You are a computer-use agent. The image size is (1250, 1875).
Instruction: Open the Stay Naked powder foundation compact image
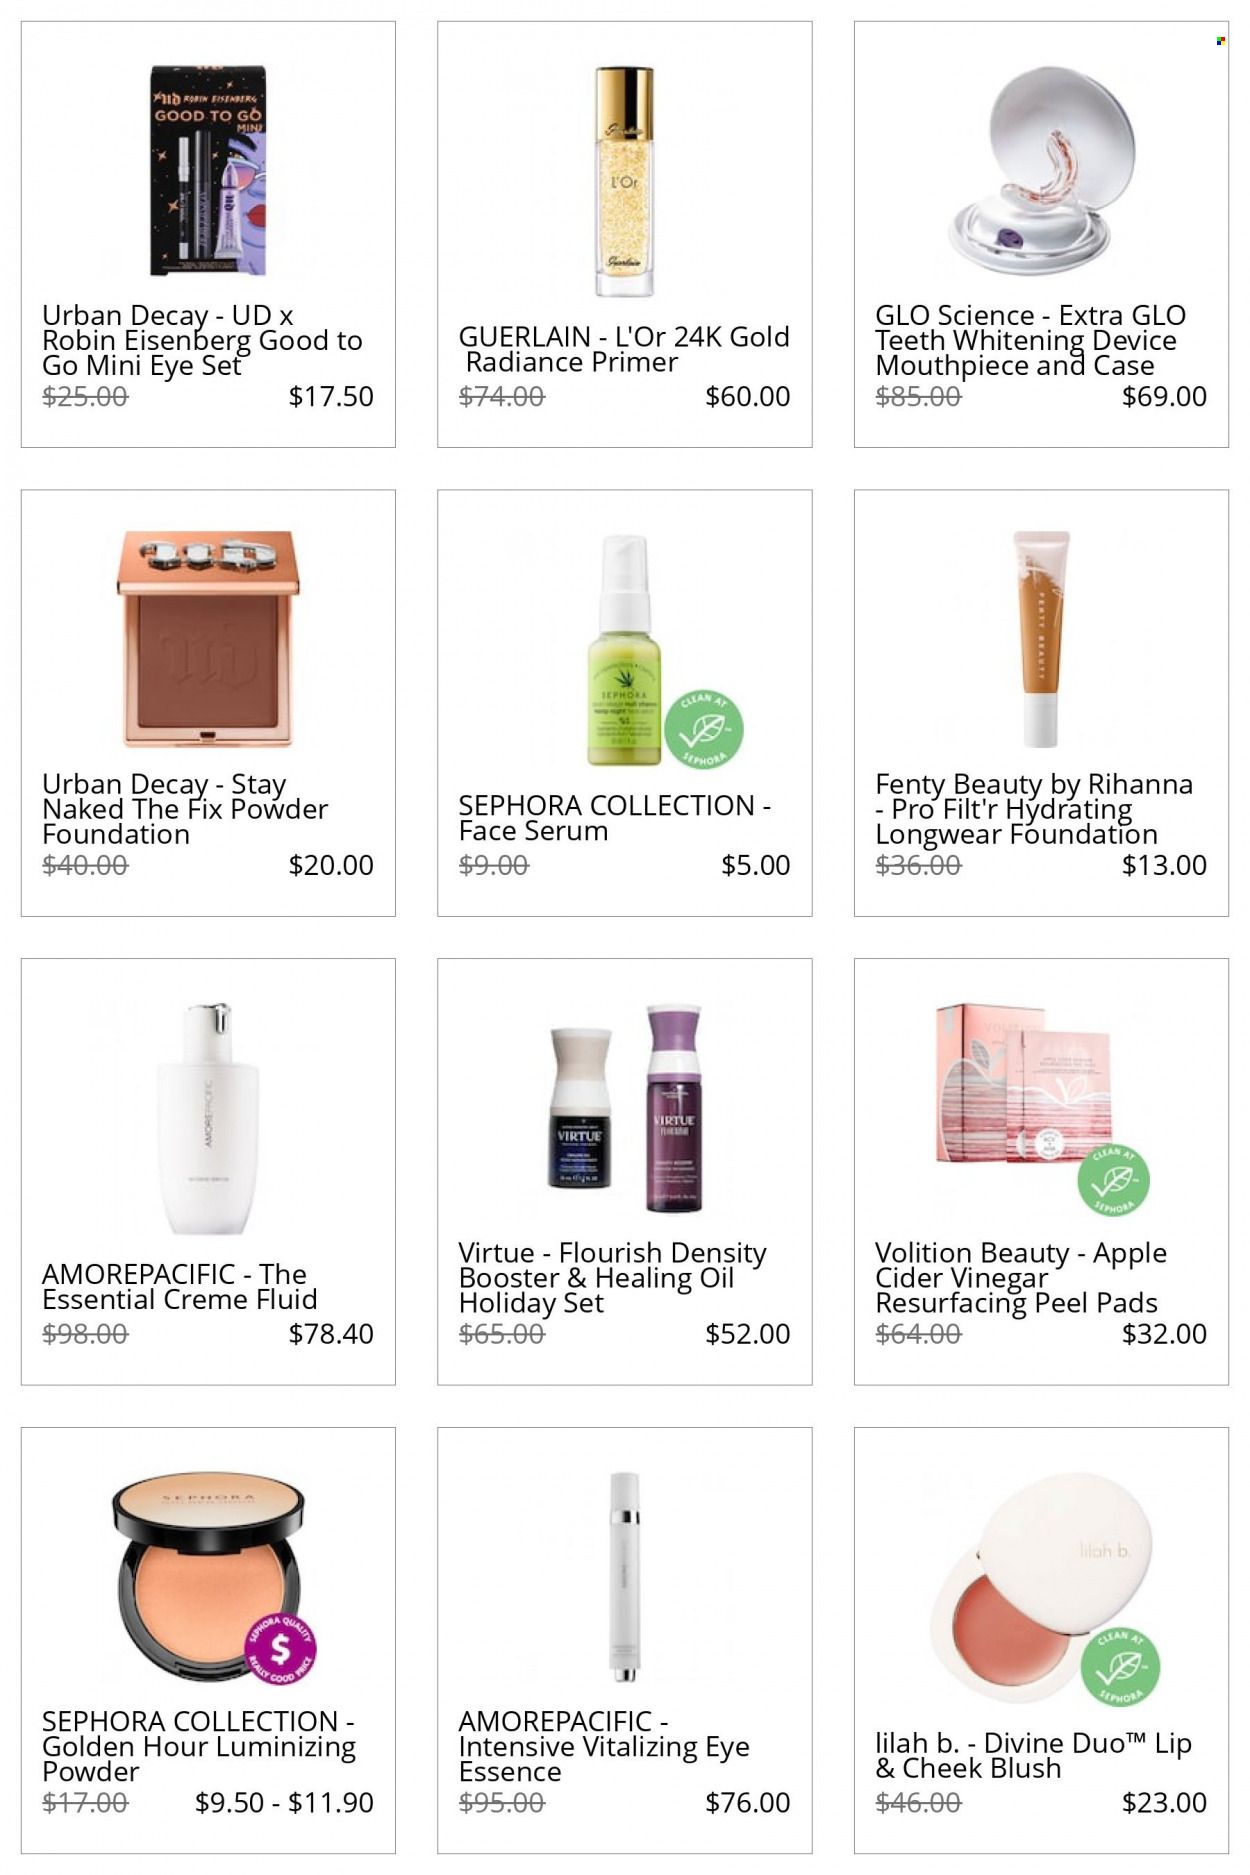point(208,639)
